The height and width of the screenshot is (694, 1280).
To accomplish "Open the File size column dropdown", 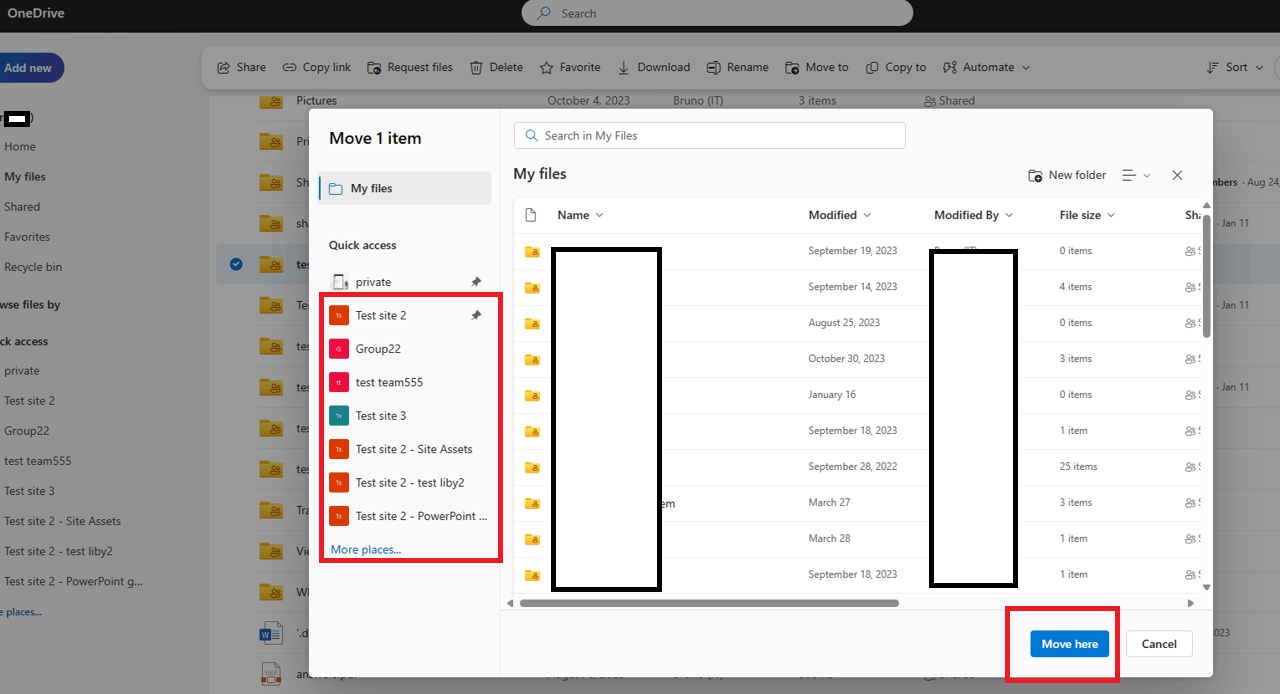I will point(1111,215).
